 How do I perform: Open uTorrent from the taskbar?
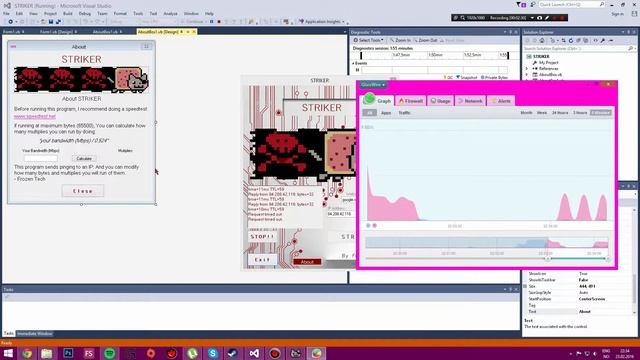[x=192, y=353]
